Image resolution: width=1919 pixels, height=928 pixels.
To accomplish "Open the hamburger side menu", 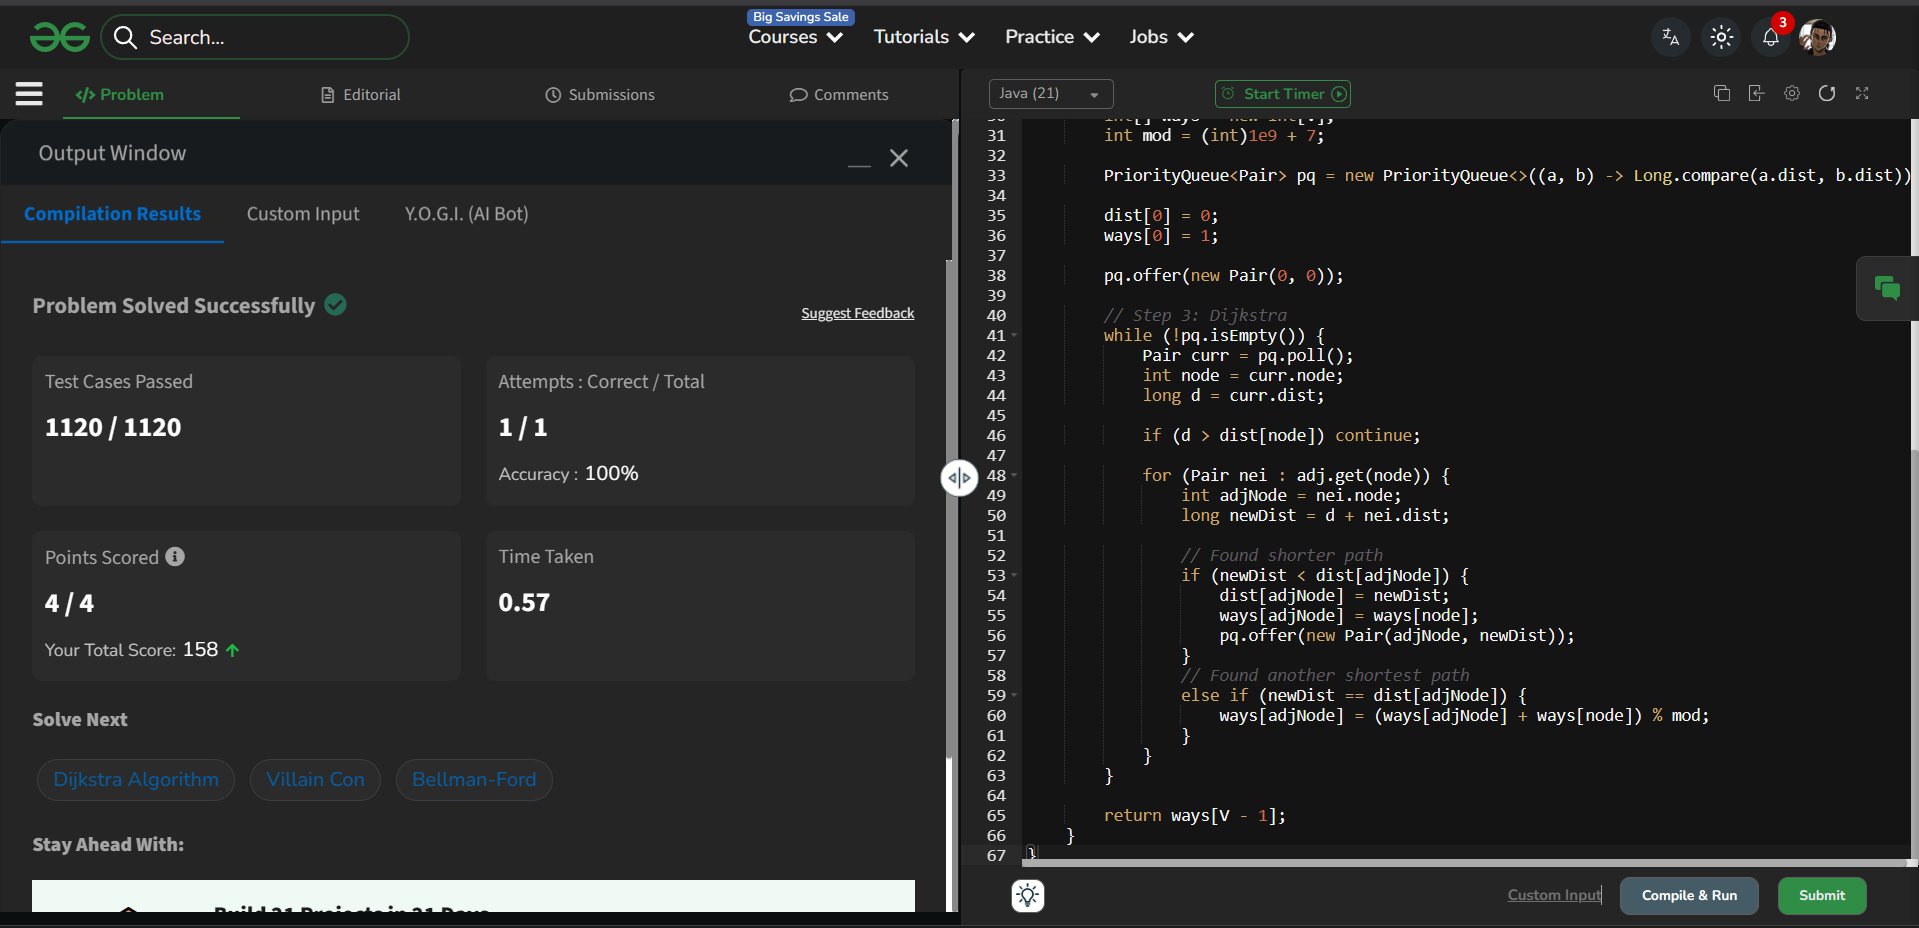I will 29,94.
